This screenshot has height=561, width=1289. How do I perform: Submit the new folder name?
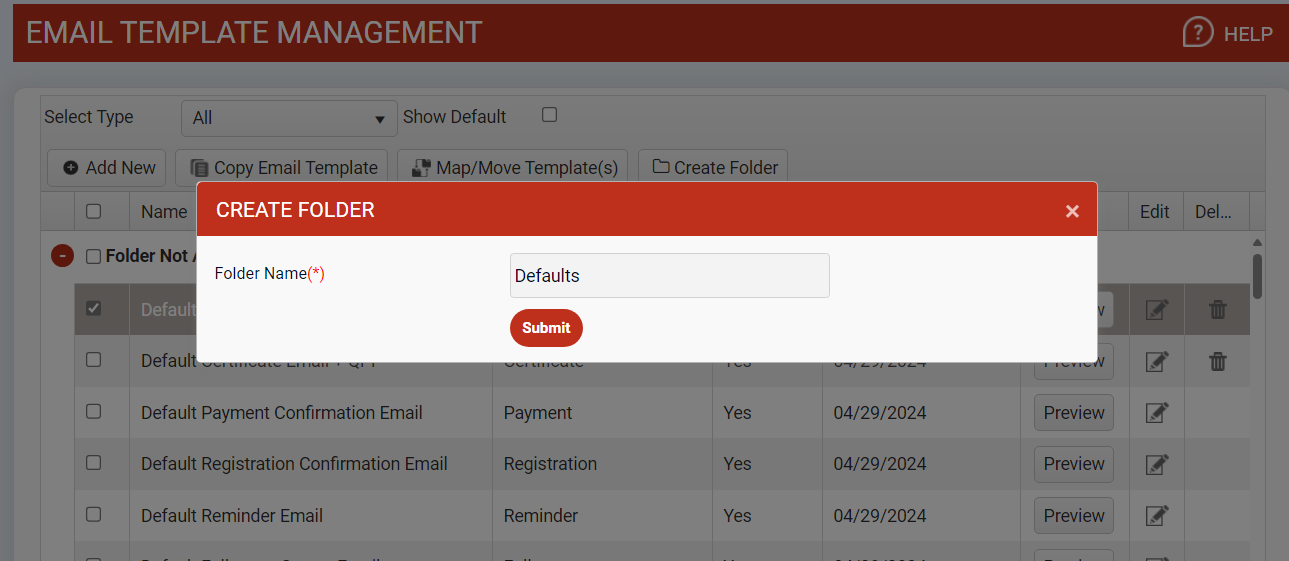tap(546, 328)
